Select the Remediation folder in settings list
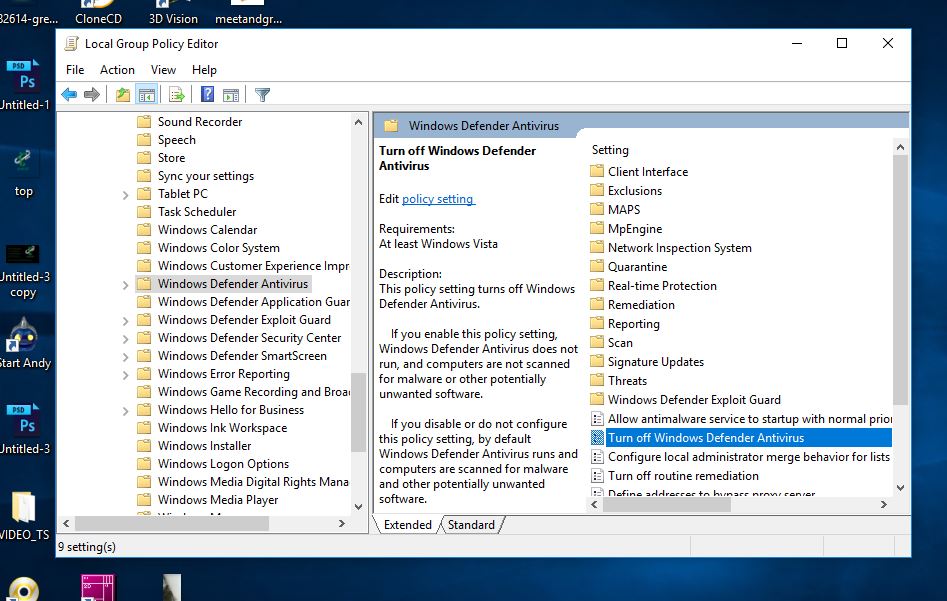This screenshot has width=947, height=601. 641,304
